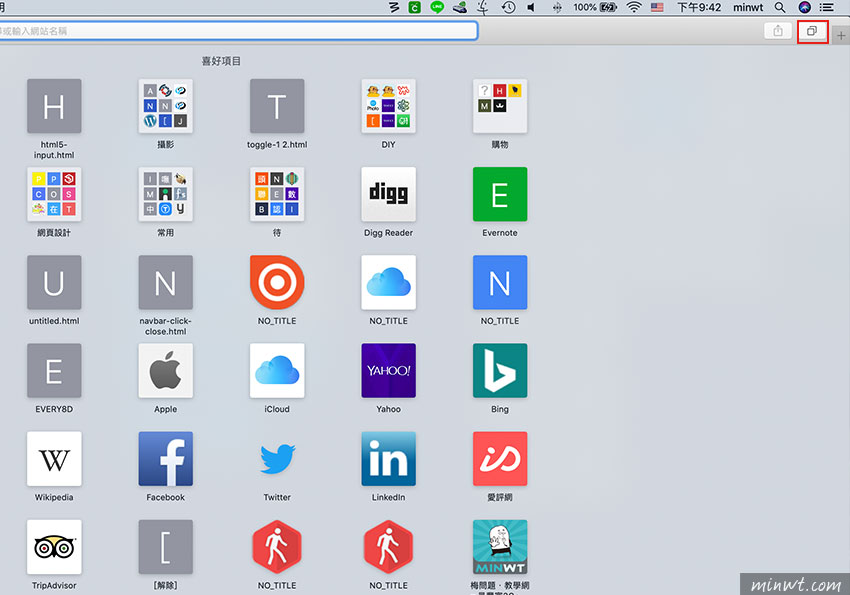Open the html5-input.html favorite
850x595 pixels.
(54, 106)
